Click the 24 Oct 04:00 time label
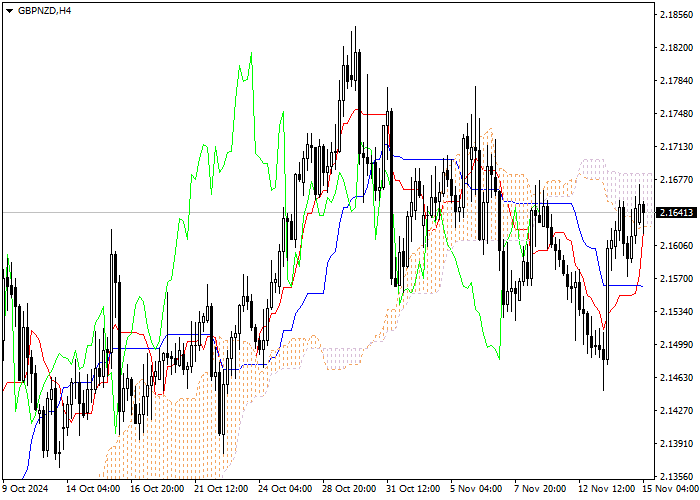The image size is (700, 500). coord(285,489)
